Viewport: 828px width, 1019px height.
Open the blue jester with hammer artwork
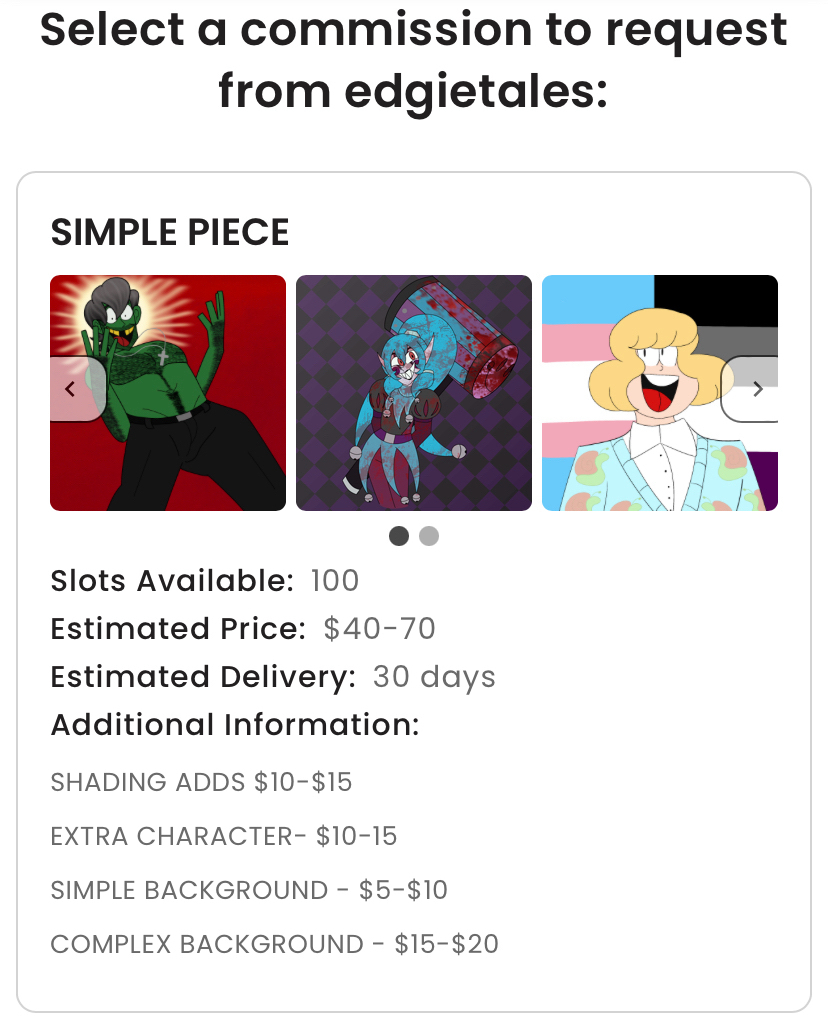414,393
